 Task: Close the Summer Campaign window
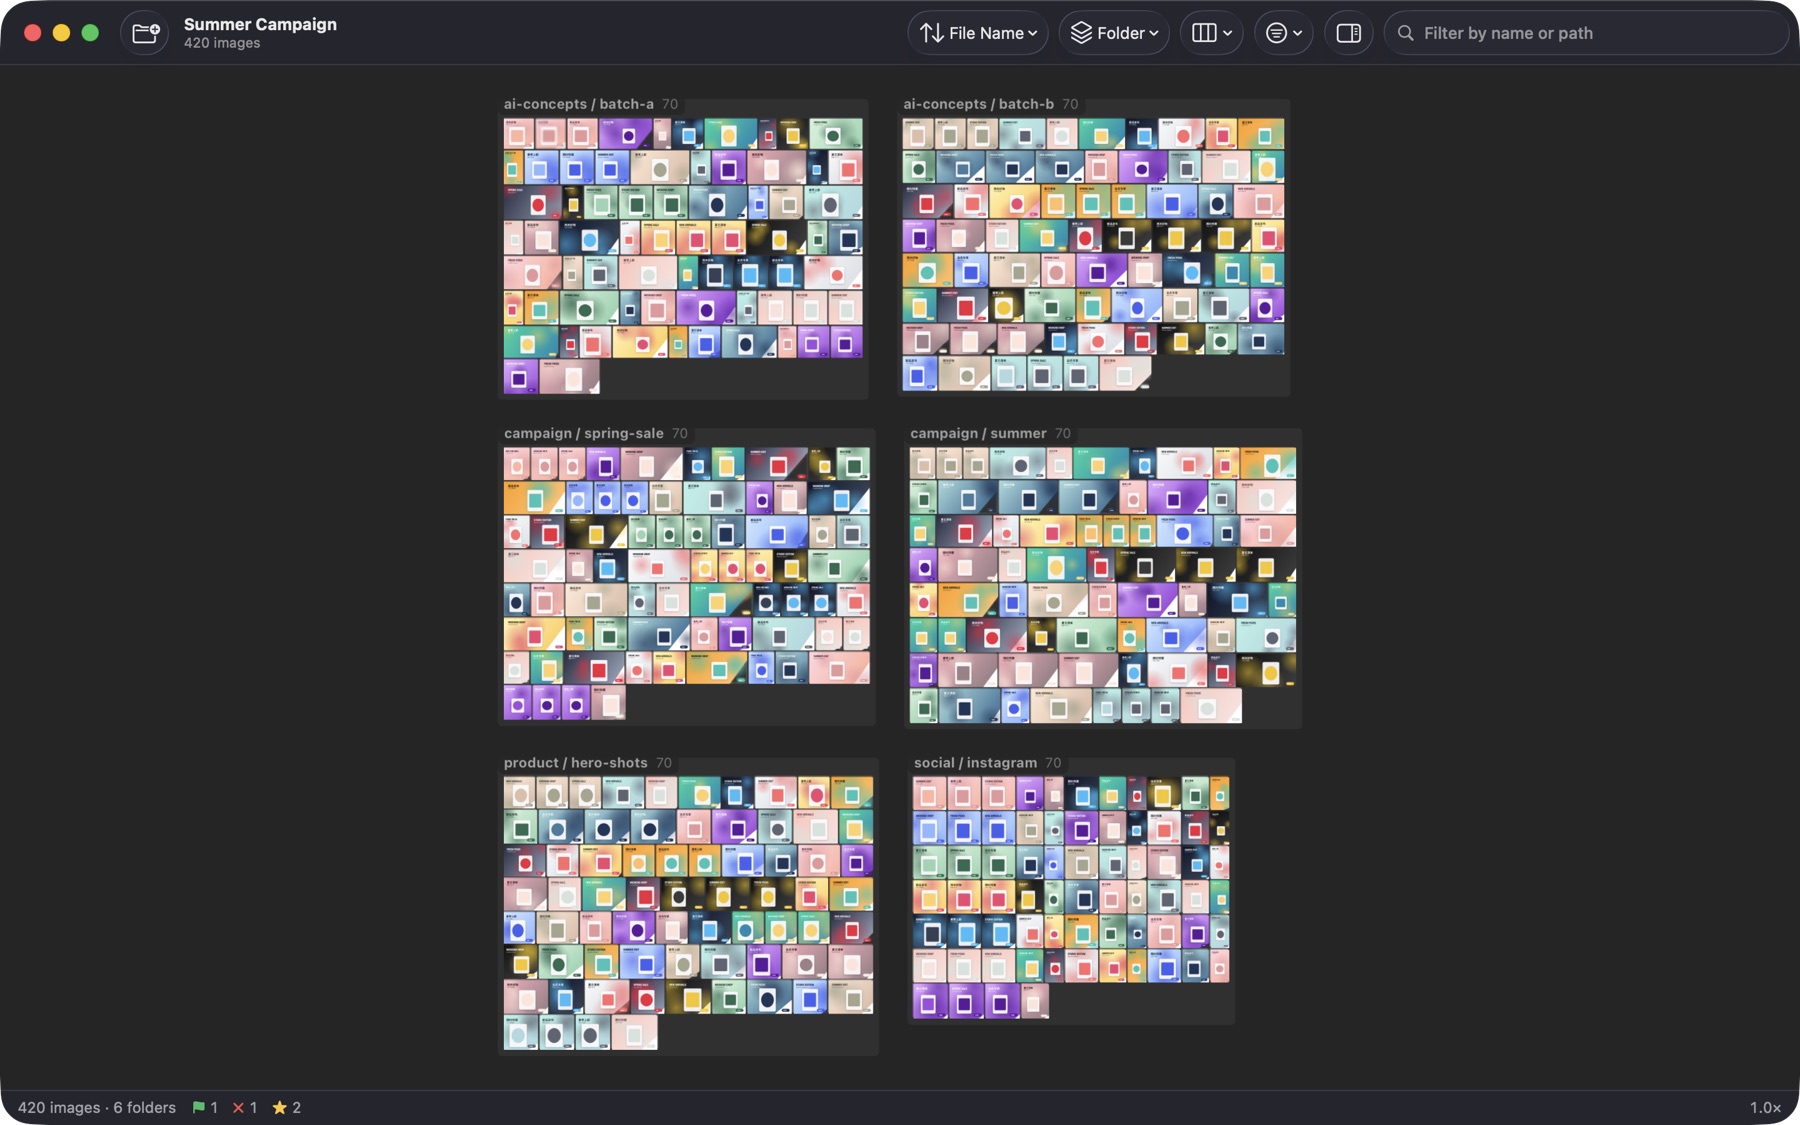32,33
